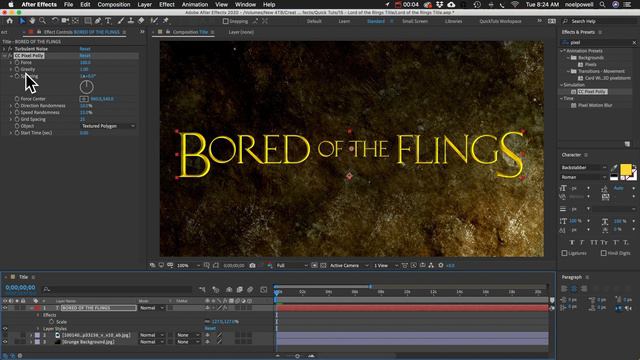Select the Home icon in toolbar
Image resolution: width=640 pixels, height=360 pixels.
click(10, 21)
